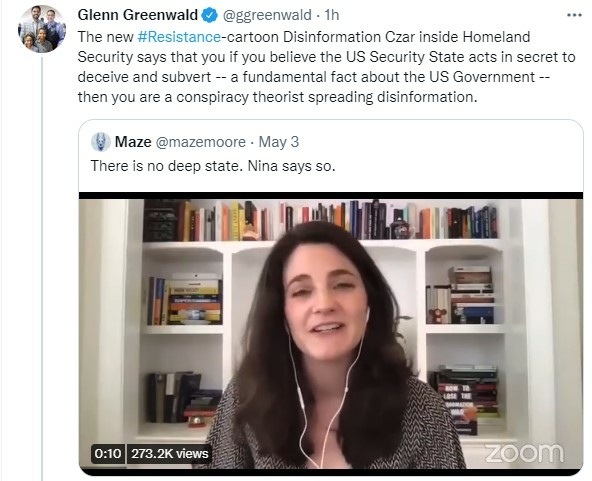Follow the #Resistance hashtag link
Viewport: 592px width, 481px height.
(x=179, y=37)
